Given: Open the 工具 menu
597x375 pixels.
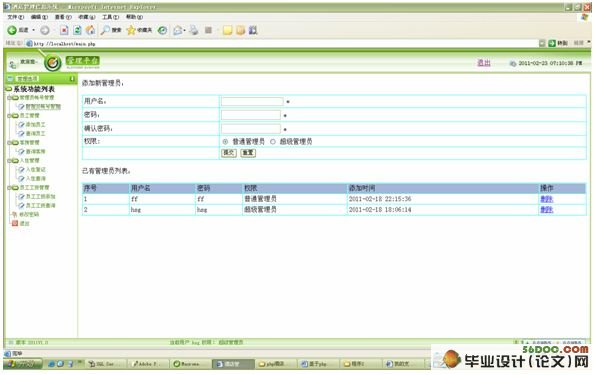Looking at the screenshot, I should (x=110, y=17).
